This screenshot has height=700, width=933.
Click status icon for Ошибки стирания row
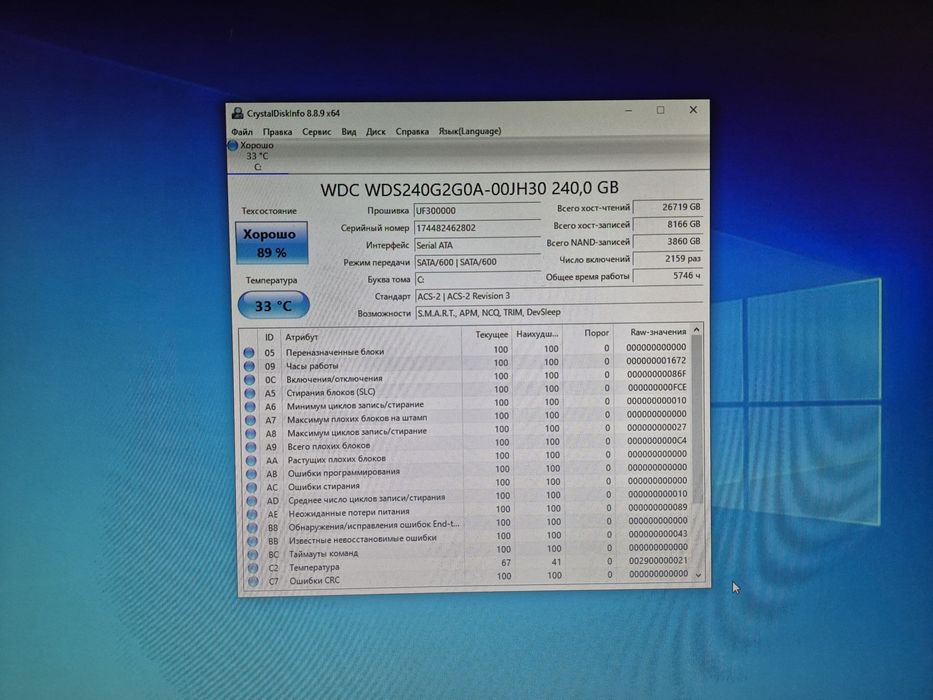point(252,488)
